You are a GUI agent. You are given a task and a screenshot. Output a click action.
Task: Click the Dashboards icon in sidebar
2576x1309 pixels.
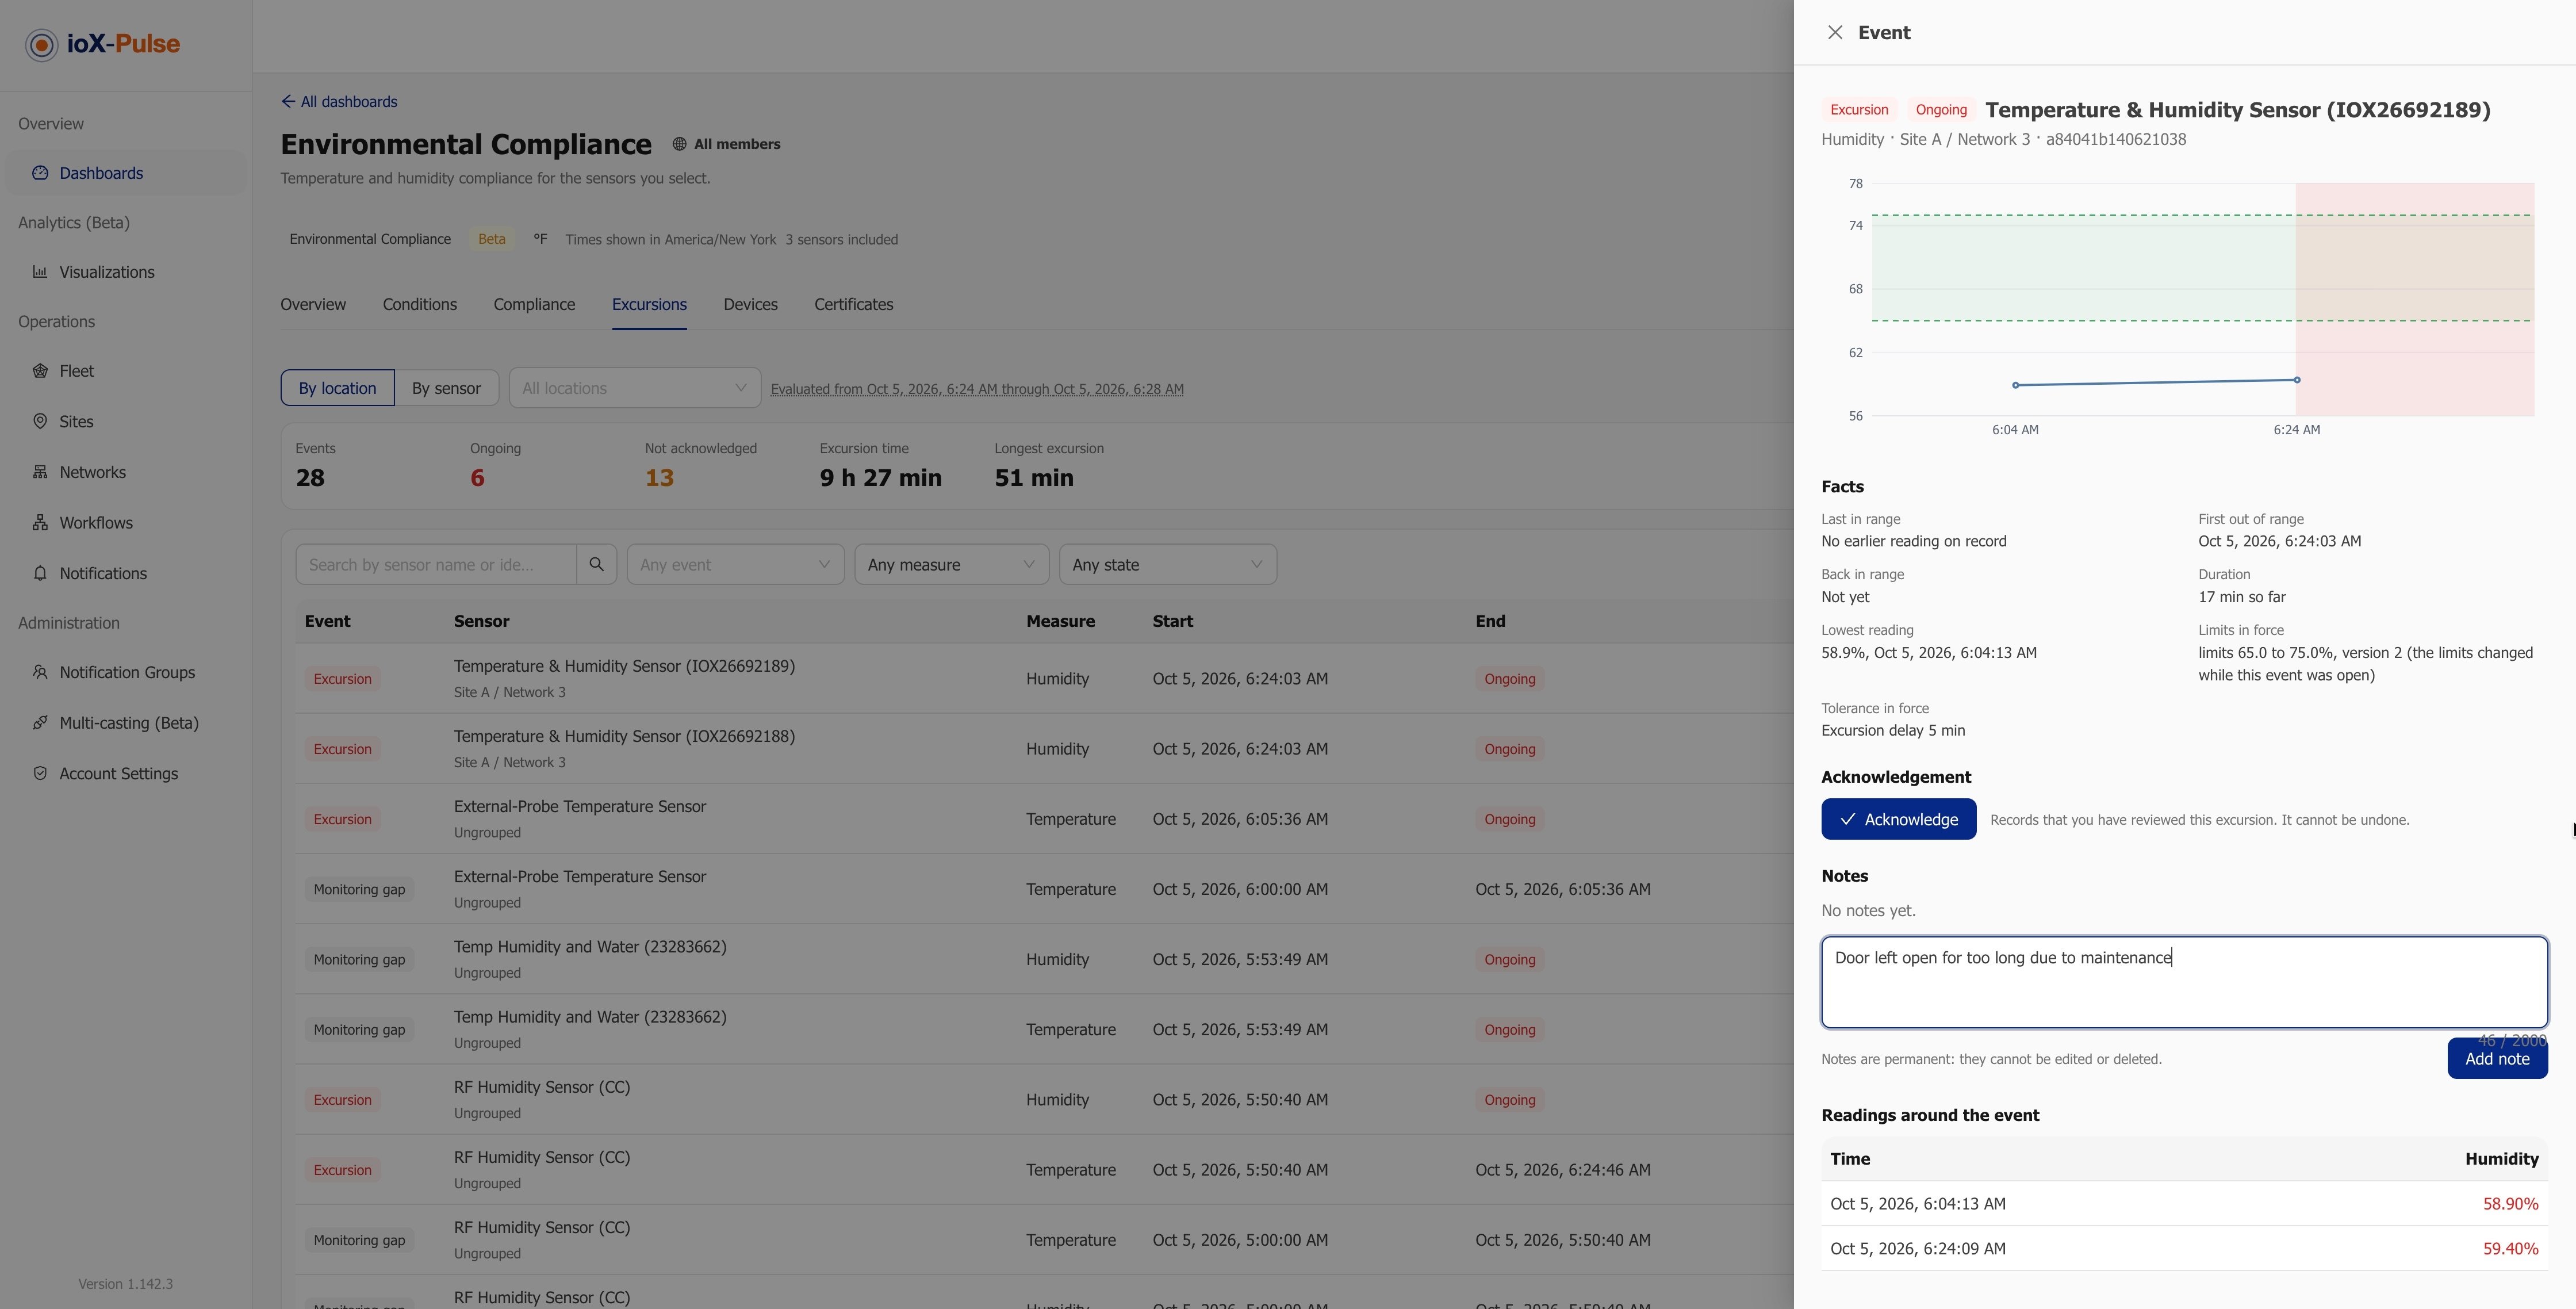pos(40,173)
